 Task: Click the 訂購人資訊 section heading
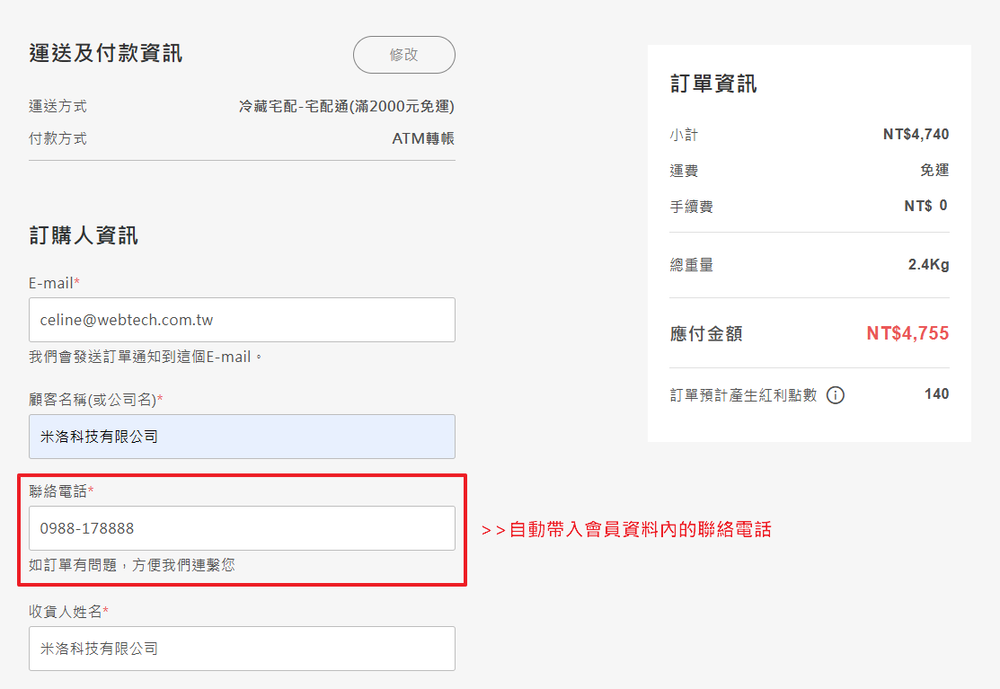click(x=84, y=236)
